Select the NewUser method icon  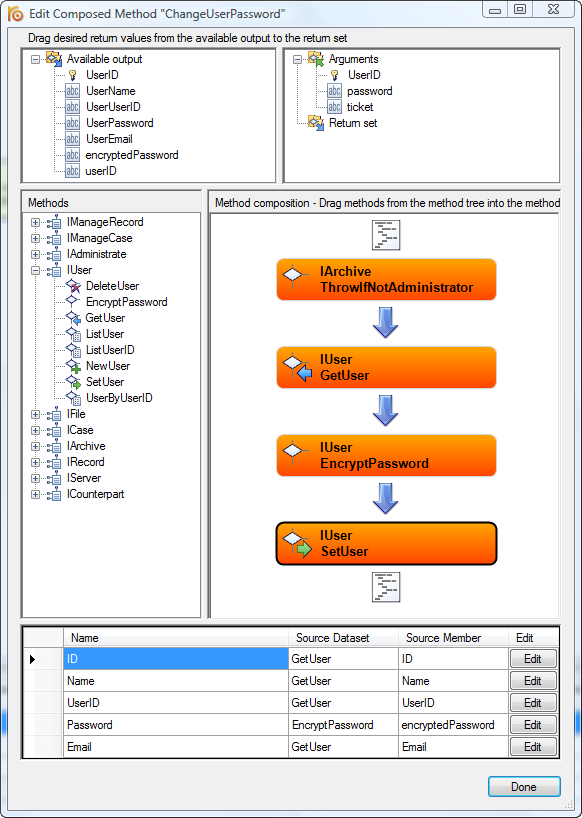[72, 366]
